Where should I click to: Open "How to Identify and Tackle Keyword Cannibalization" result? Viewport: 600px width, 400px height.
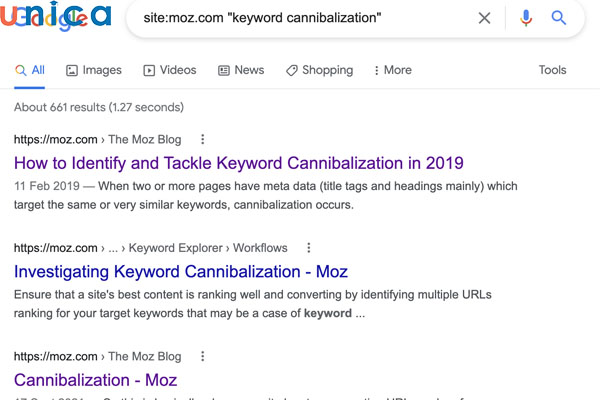point(239,163)
